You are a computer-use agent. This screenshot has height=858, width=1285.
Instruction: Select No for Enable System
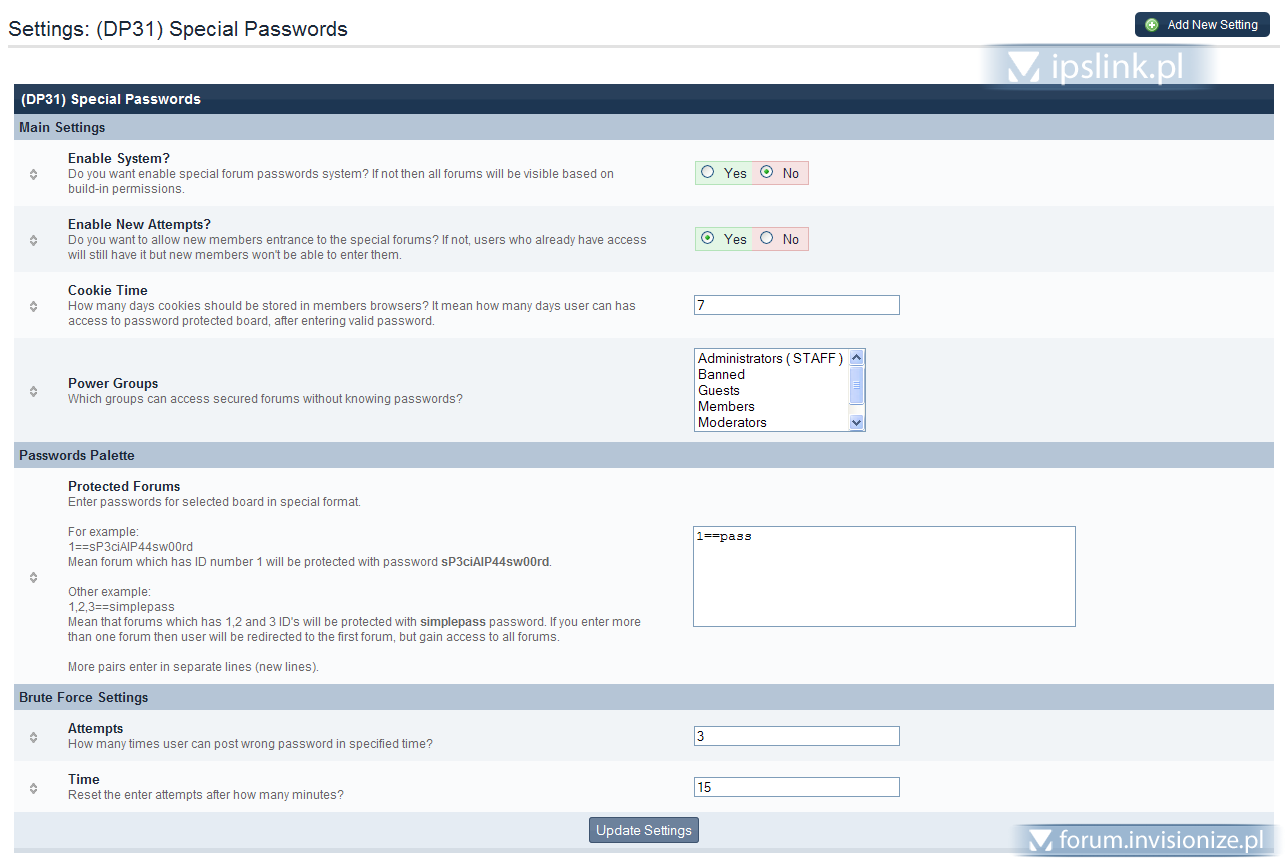[x=767, y=172]
